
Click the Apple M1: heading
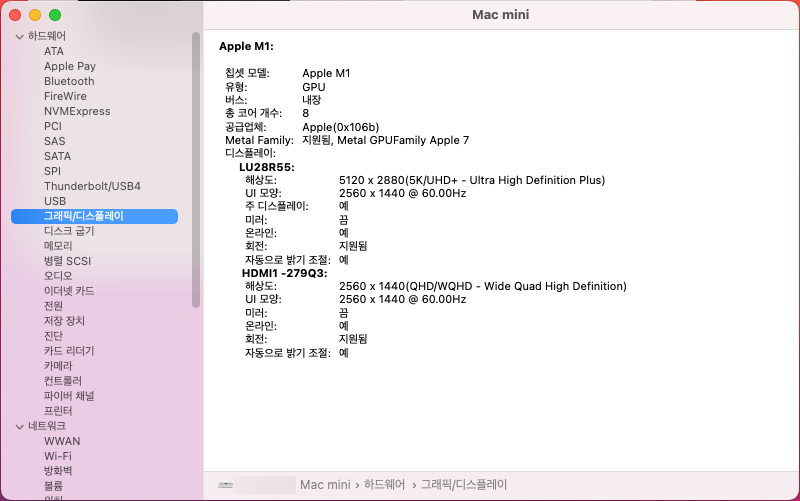pos(246,46)
